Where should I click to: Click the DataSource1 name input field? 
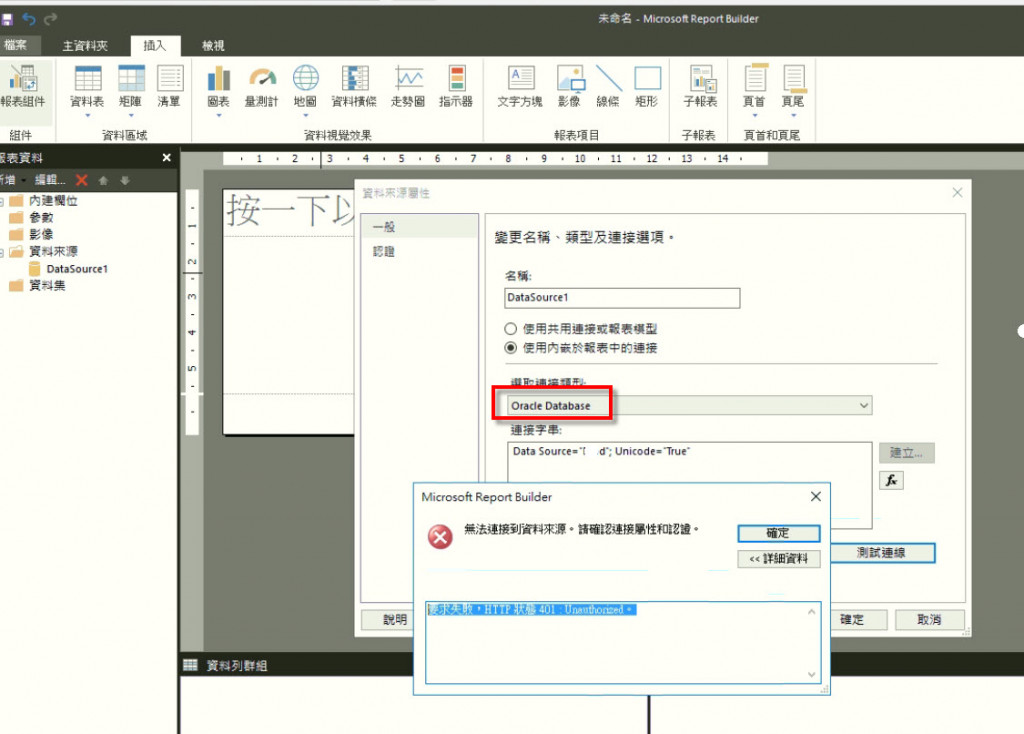click(622, 298)
